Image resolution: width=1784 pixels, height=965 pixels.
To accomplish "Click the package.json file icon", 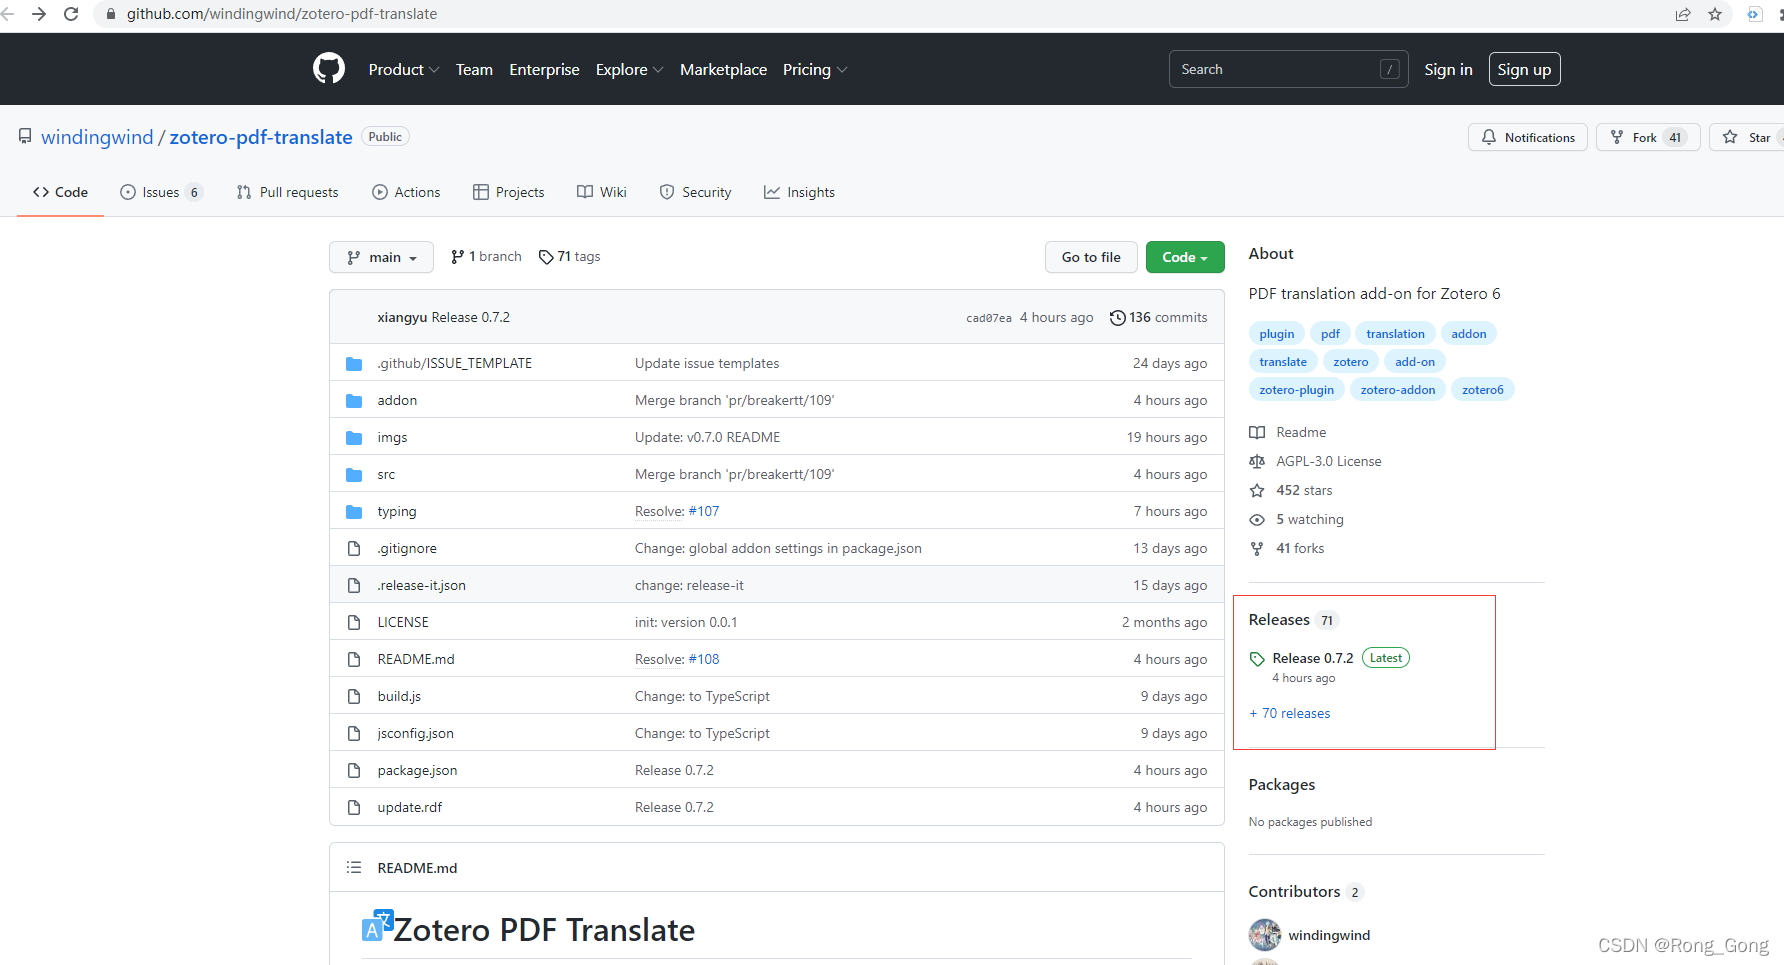I will tap(354, 770).
